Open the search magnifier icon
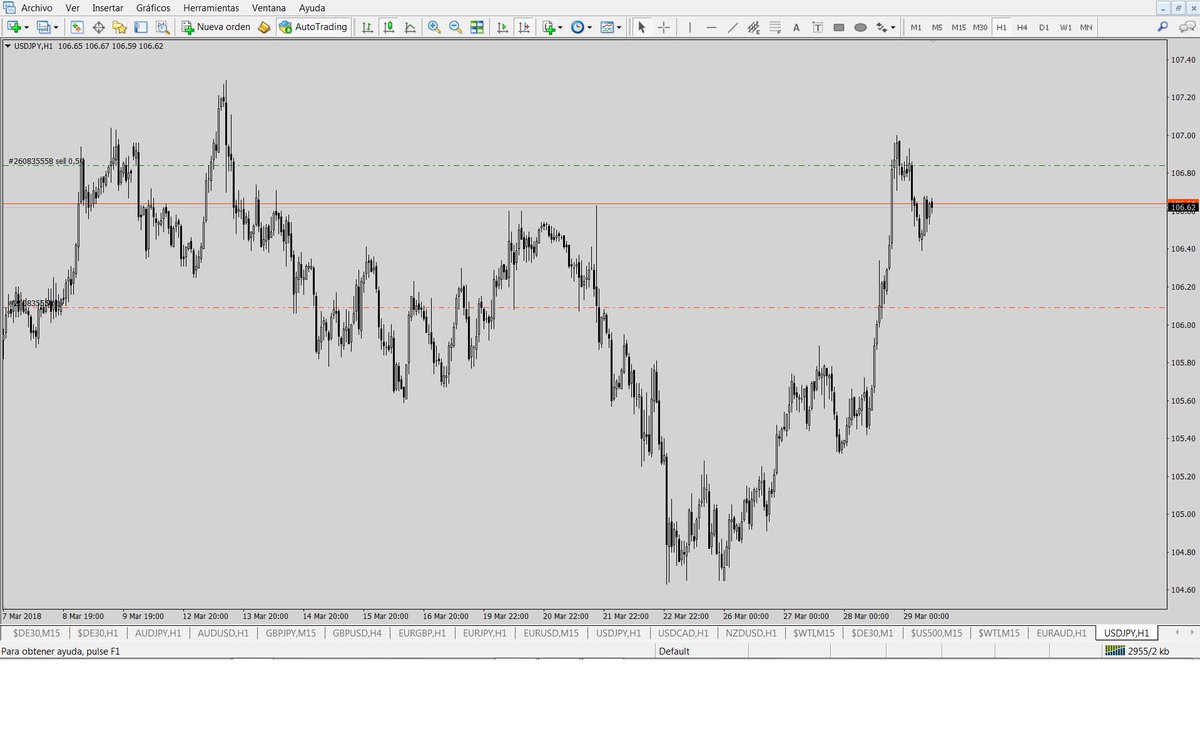This screenshot has width=1200, height=746. (x=1163, y=27)
